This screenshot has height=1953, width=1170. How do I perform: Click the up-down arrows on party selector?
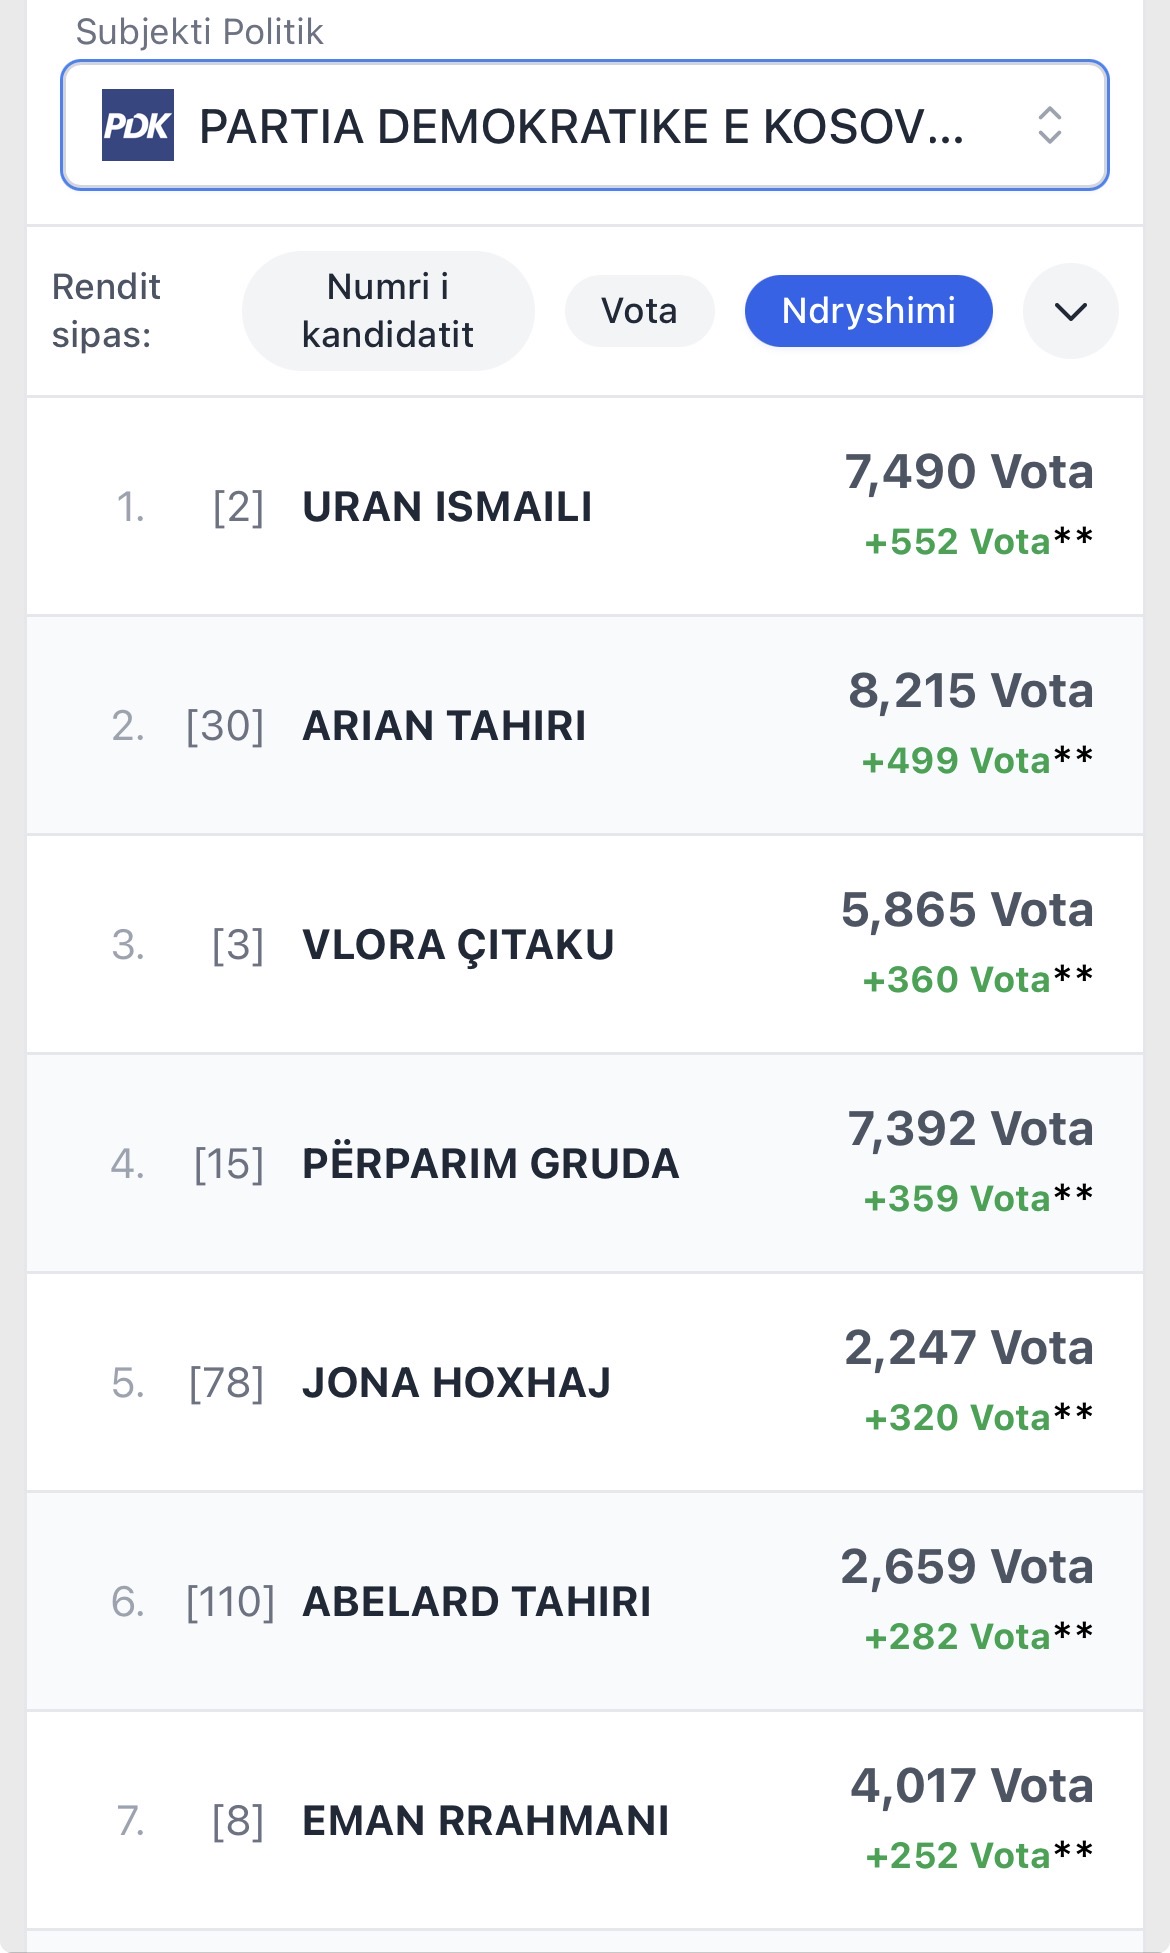point(1049,126)
